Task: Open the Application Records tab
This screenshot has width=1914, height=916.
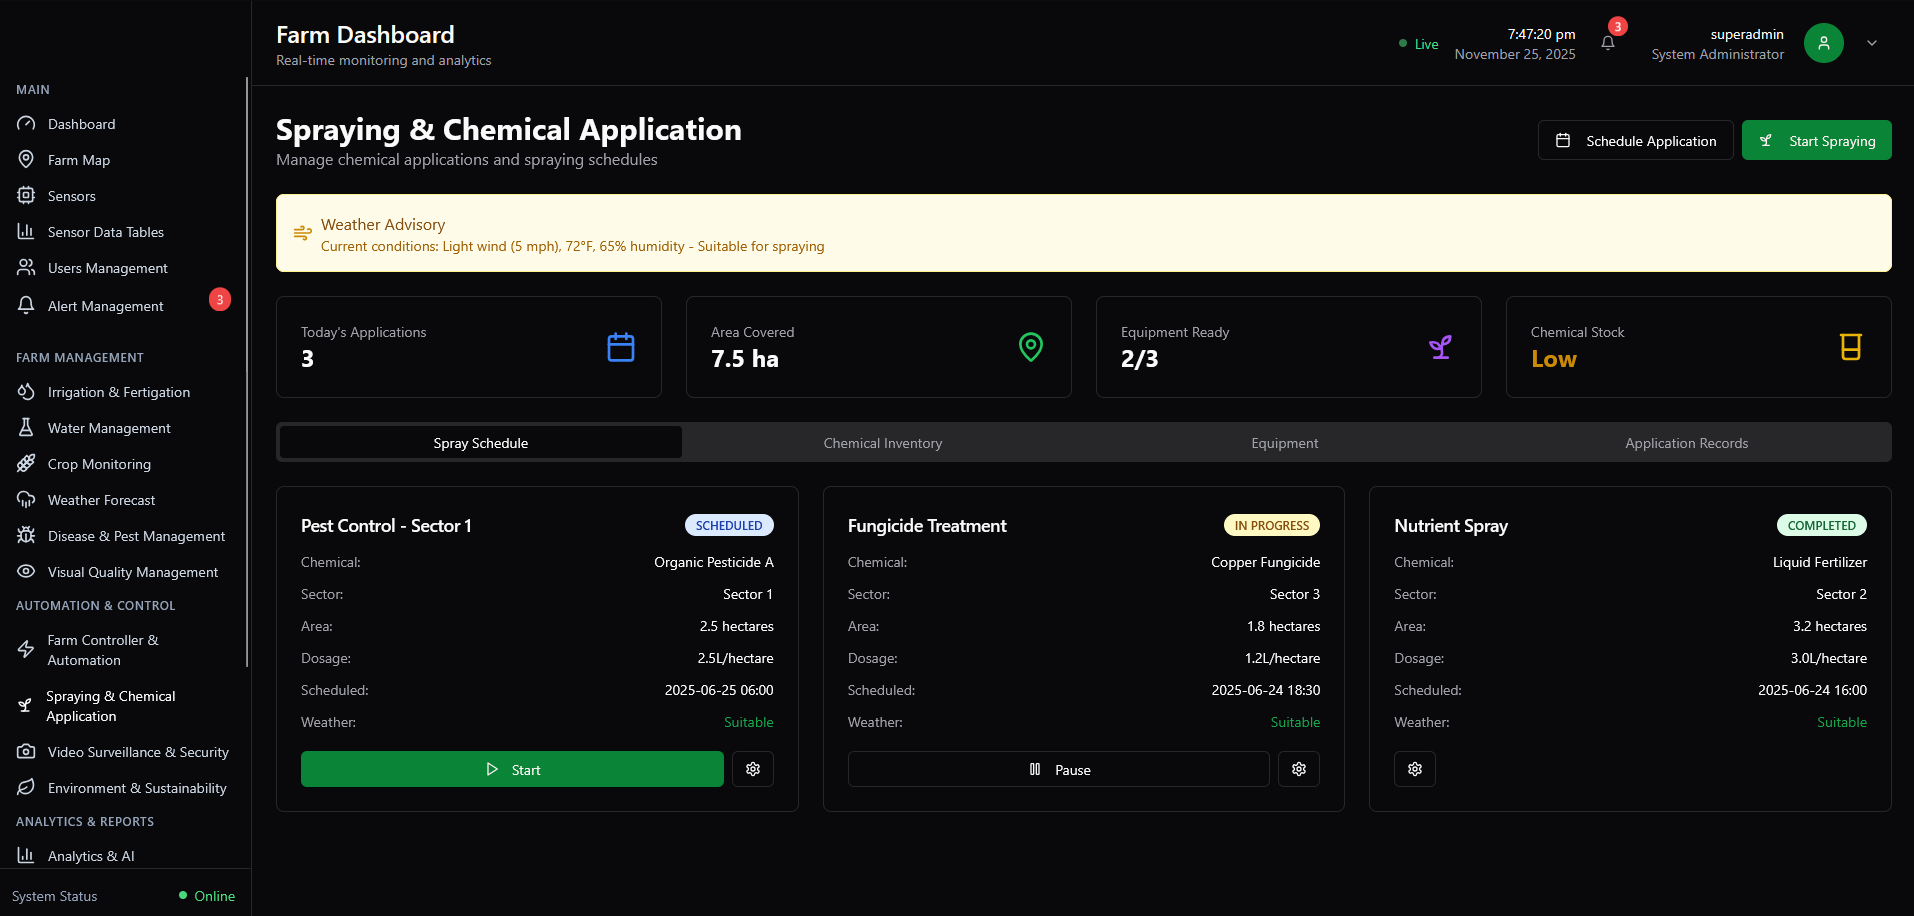Action: [x=1686, y=443]
